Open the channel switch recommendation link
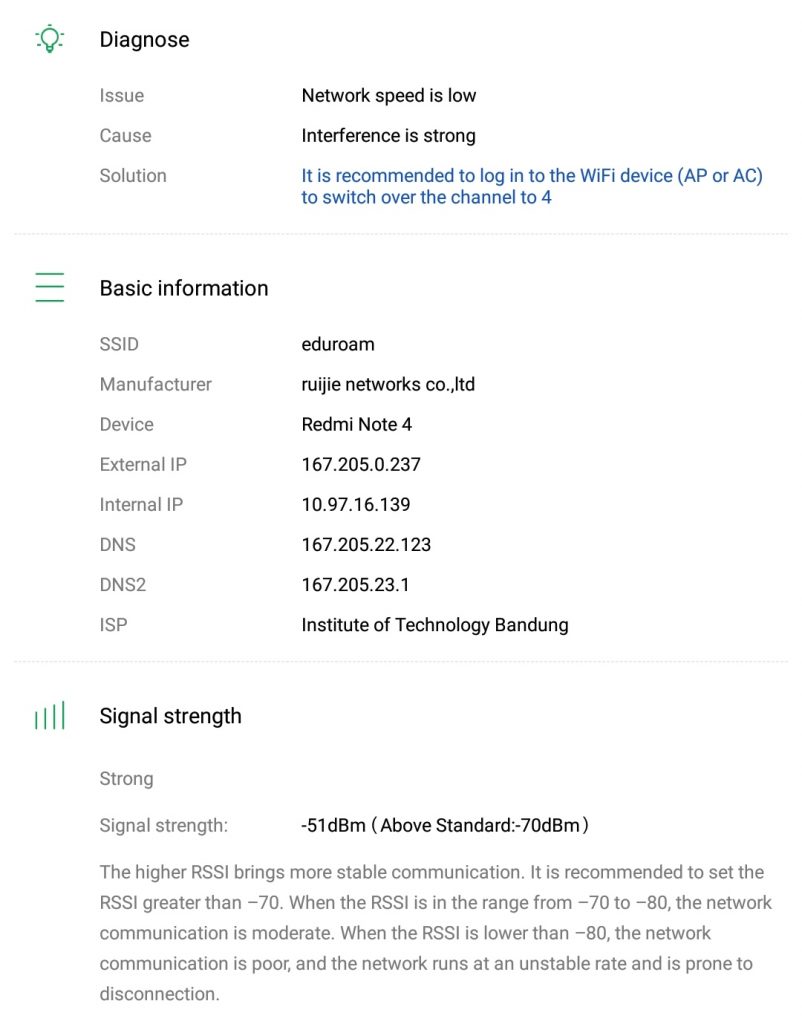Screen dimensions: 802x1024 [x=531, y=186]
